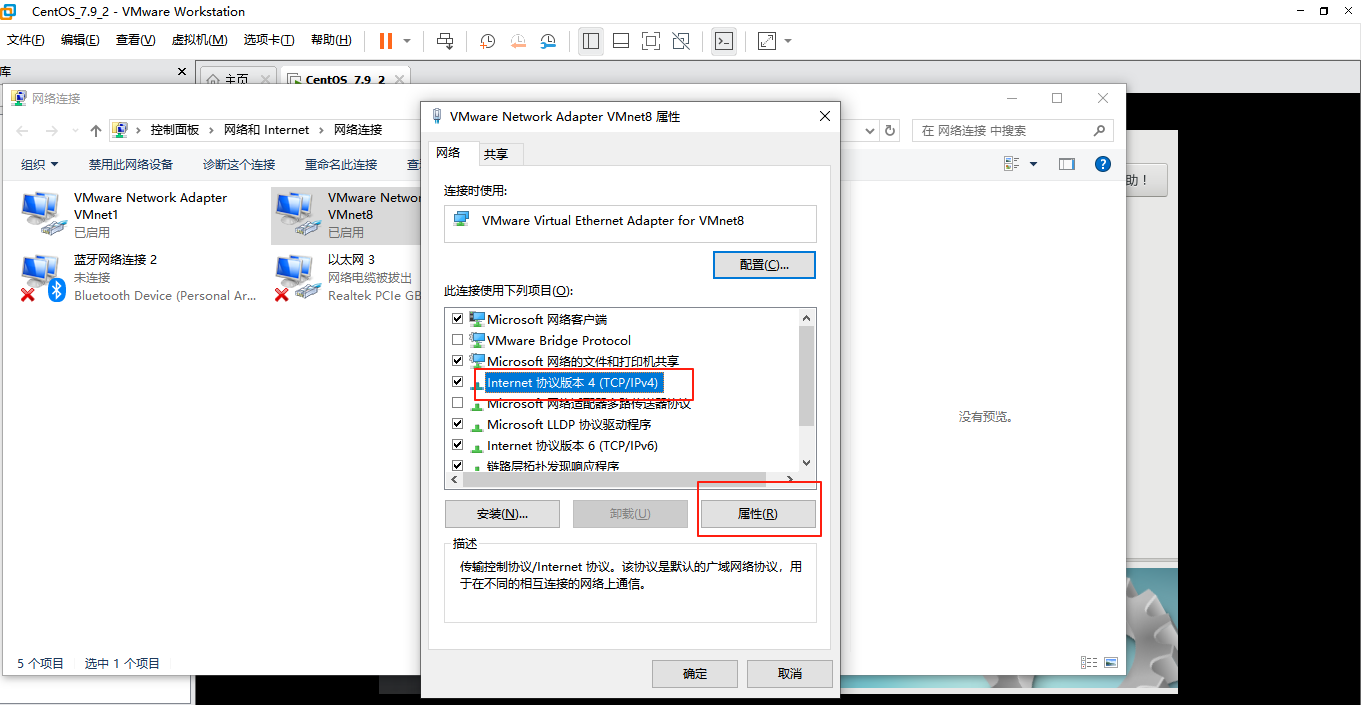
Task: Cancel the VMnet8 properties dialog
Action: point(790,674)
